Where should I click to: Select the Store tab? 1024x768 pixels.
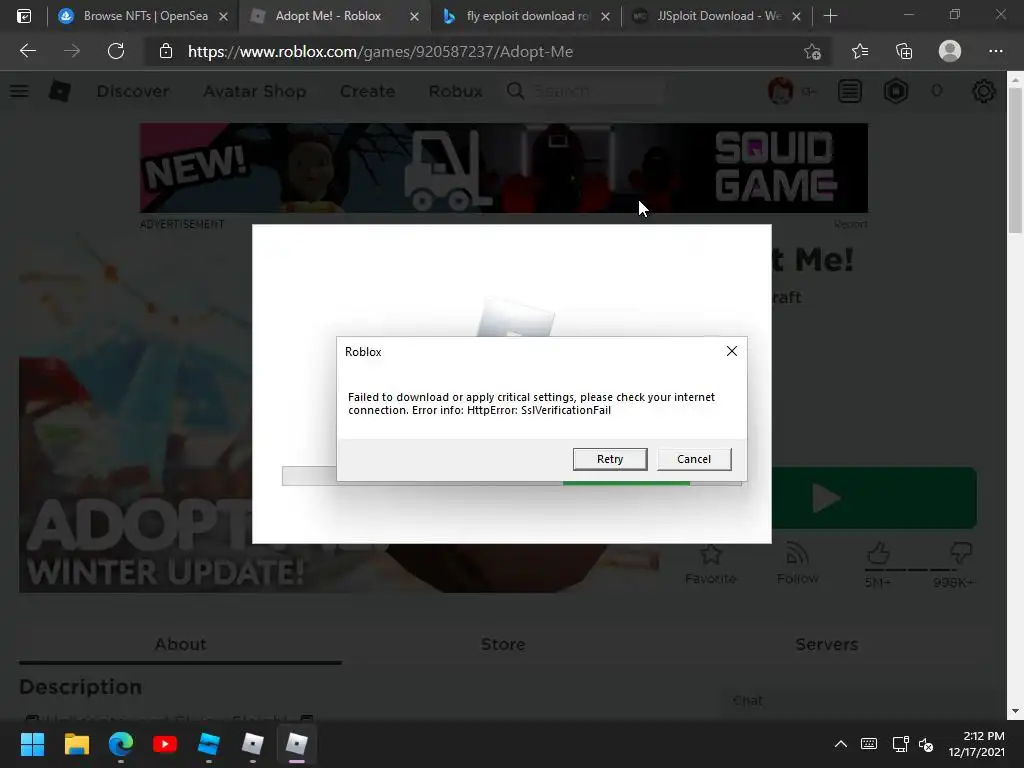point(503,645)
